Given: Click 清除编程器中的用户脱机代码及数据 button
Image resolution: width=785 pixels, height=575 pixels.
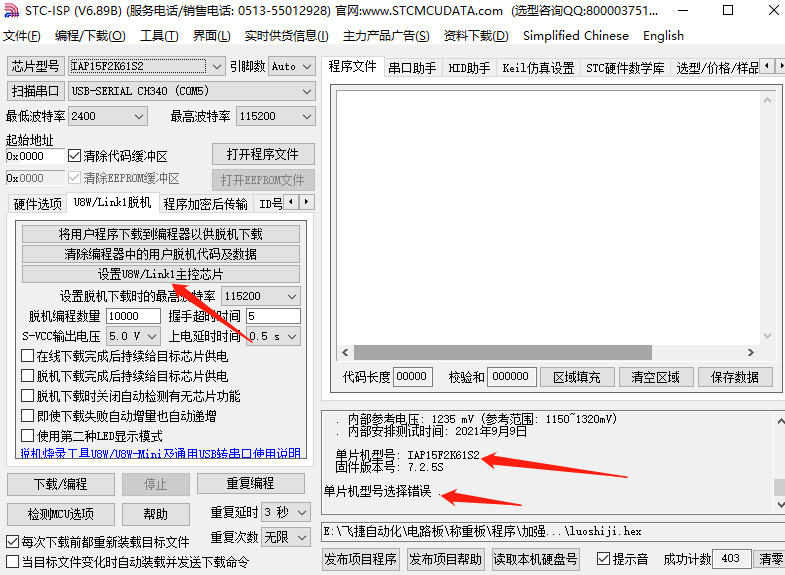Looking at the screenshot, I should point(161,254).
